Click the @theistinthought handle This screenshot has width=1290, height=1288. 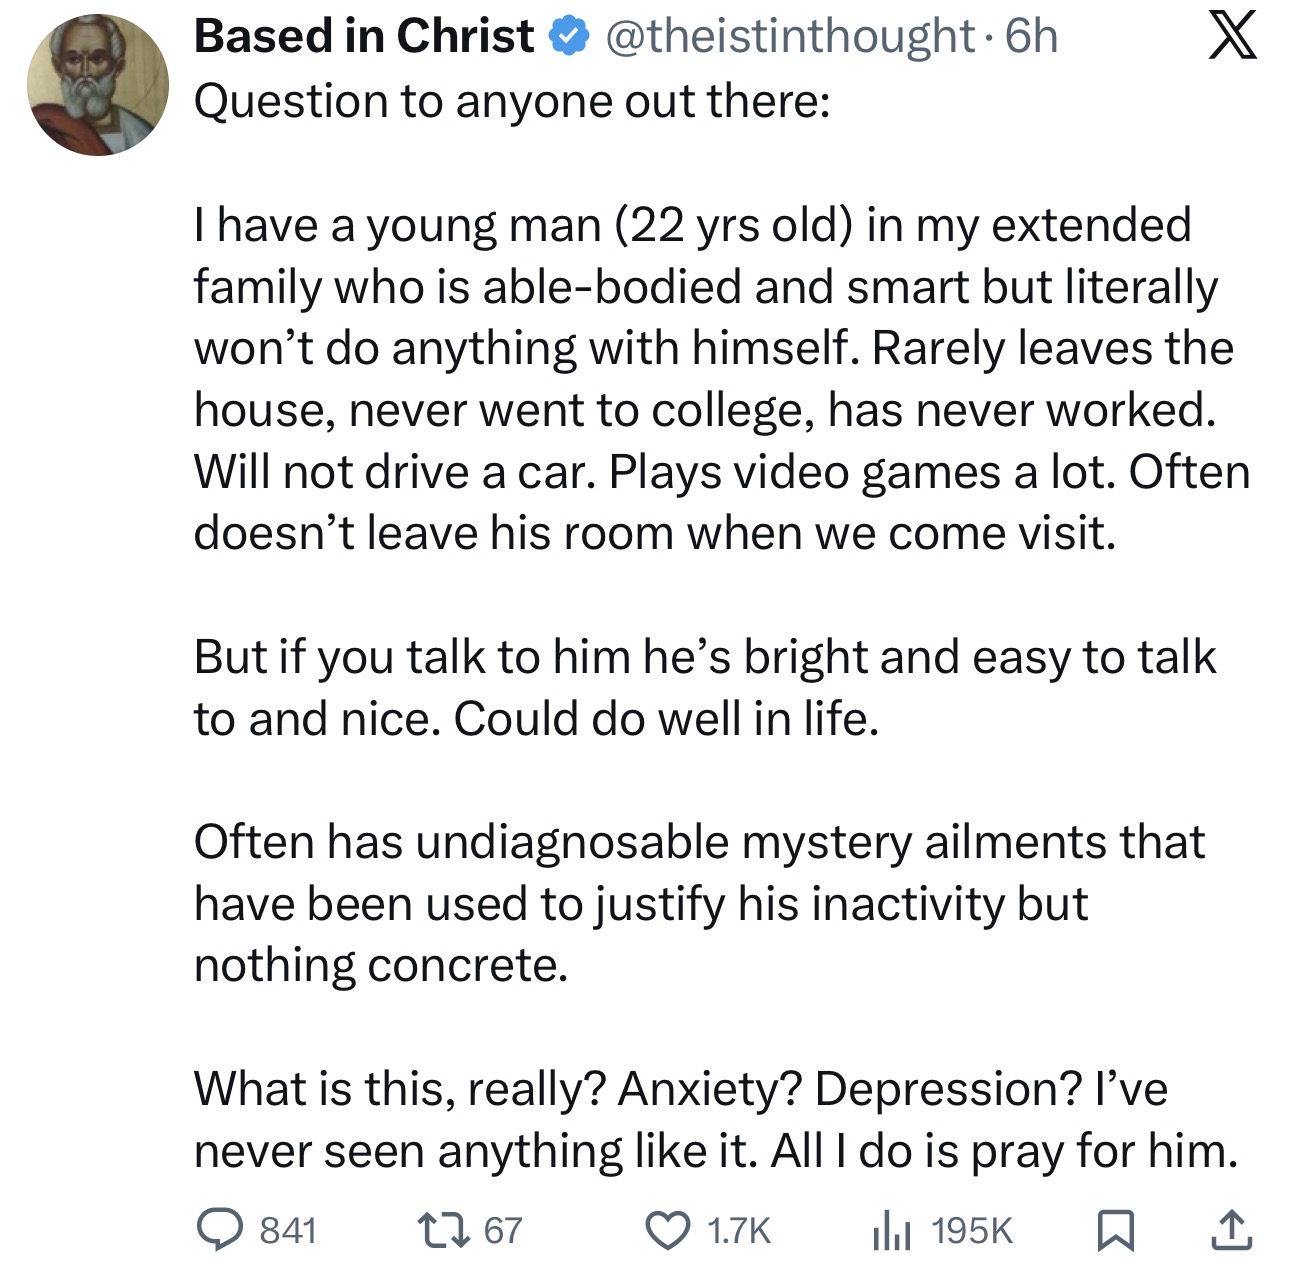pyautogui.click(x=790, y=37)
